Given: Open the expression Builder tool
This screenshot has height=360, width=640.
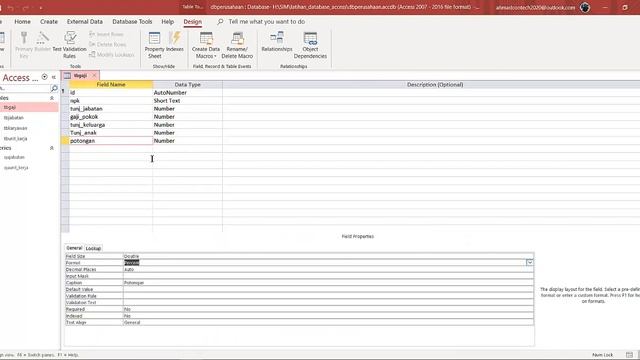Looking at the screenshot, I should coord(42,42).
